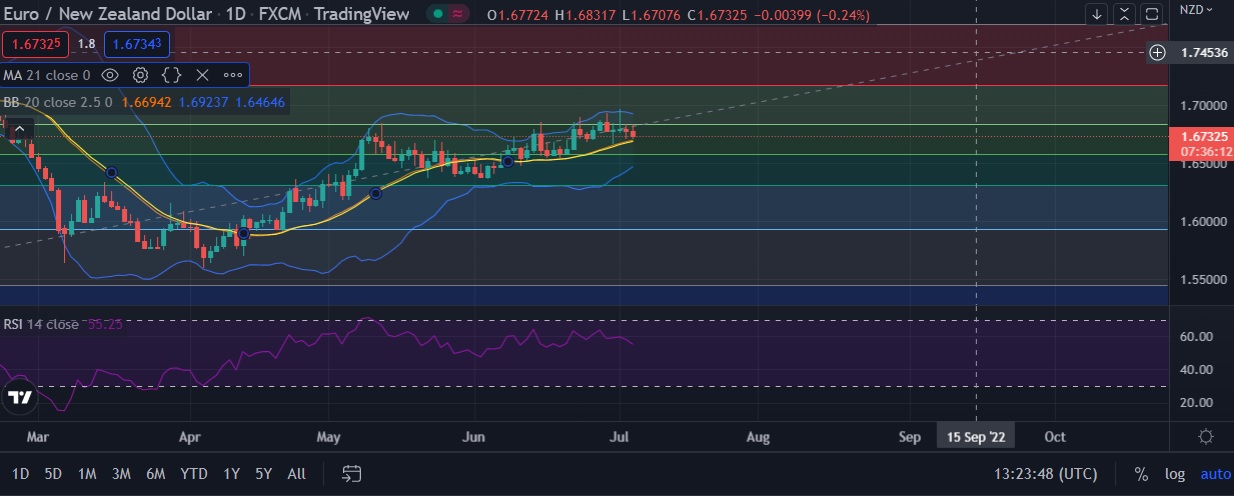Viewport: 1234px width, 496px height.
Task: Collapse pane with the inward chevrons icon
Action: (x=1125, y=14)
